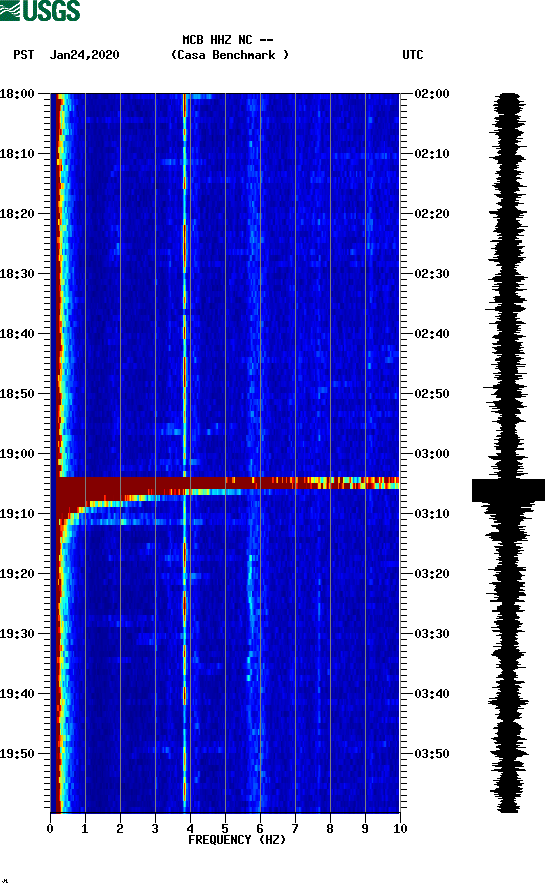
Task: Click the 18:00 PST time label
Action: [x=17, y=94]
